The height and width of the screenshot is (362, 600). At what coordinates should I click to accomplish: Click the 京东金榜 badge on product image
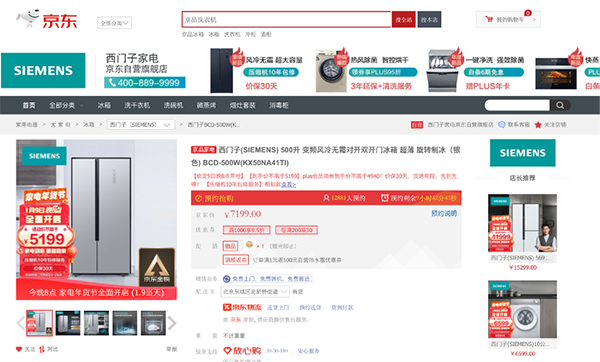[x=157, y=267]
